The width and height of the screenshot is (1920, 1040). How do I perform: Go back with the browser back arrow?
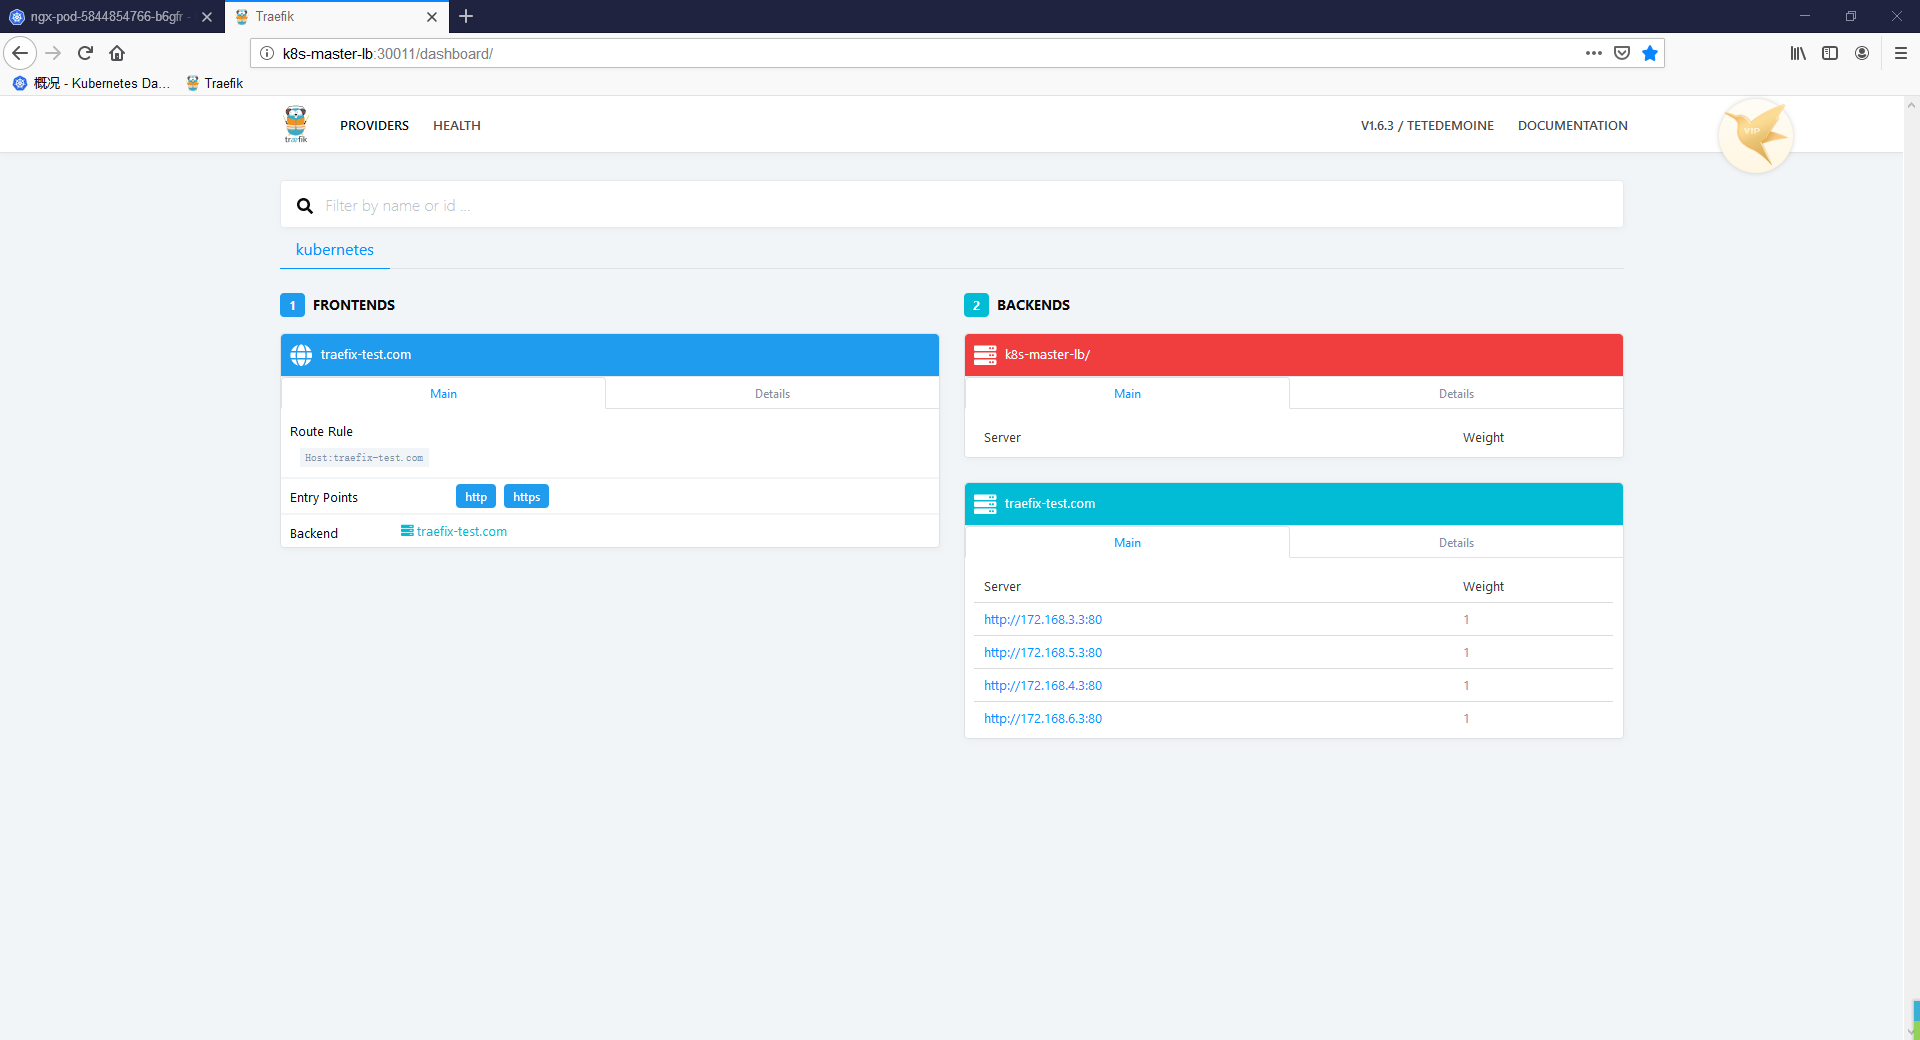point(20,53)
